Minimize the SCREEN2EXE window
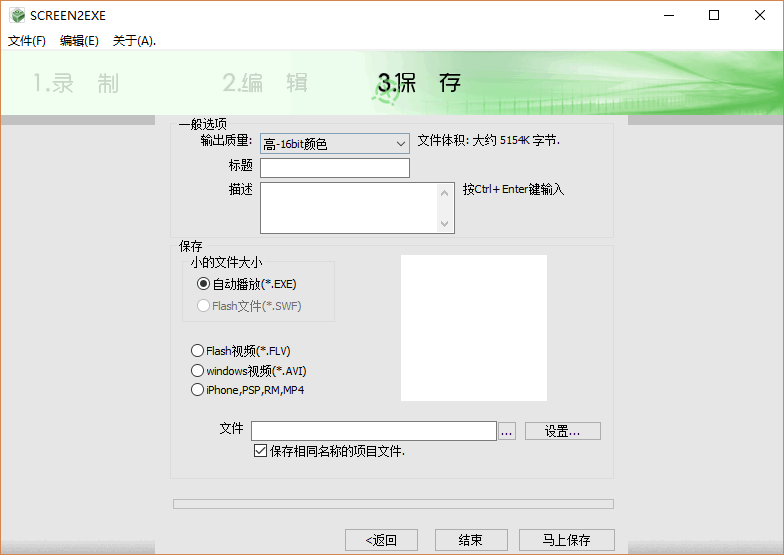 pyautogui.click(x=669, y=16)
